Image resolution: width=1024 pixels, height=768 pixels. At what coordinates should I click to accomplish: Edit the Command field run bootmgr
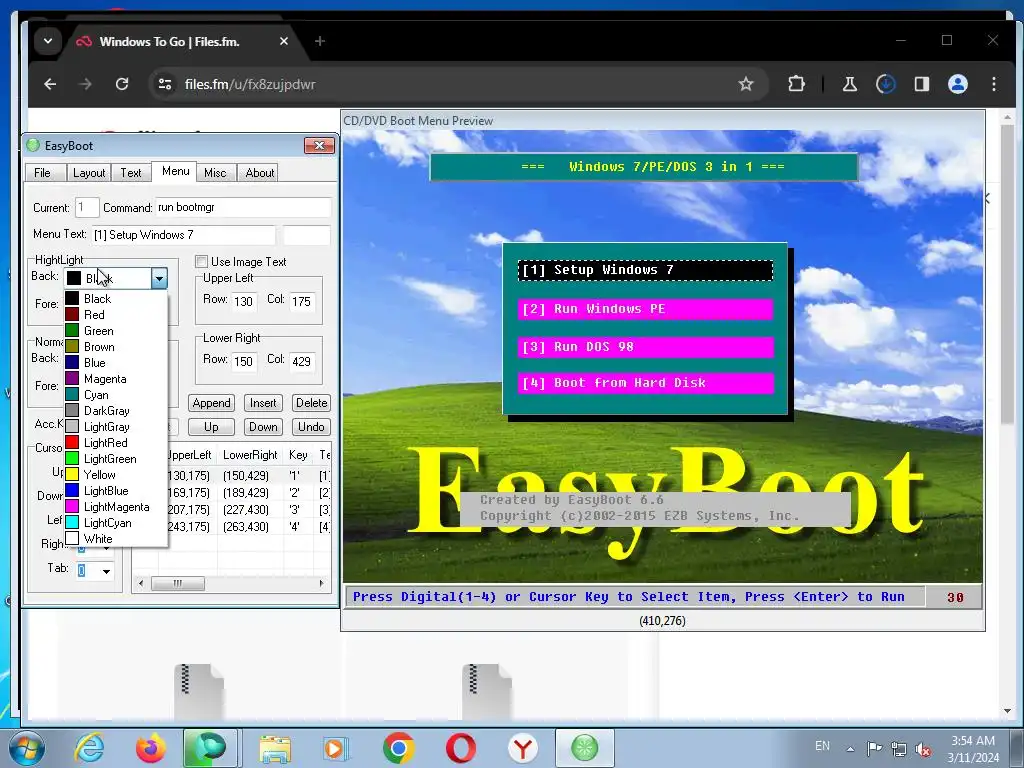(243, 208)
